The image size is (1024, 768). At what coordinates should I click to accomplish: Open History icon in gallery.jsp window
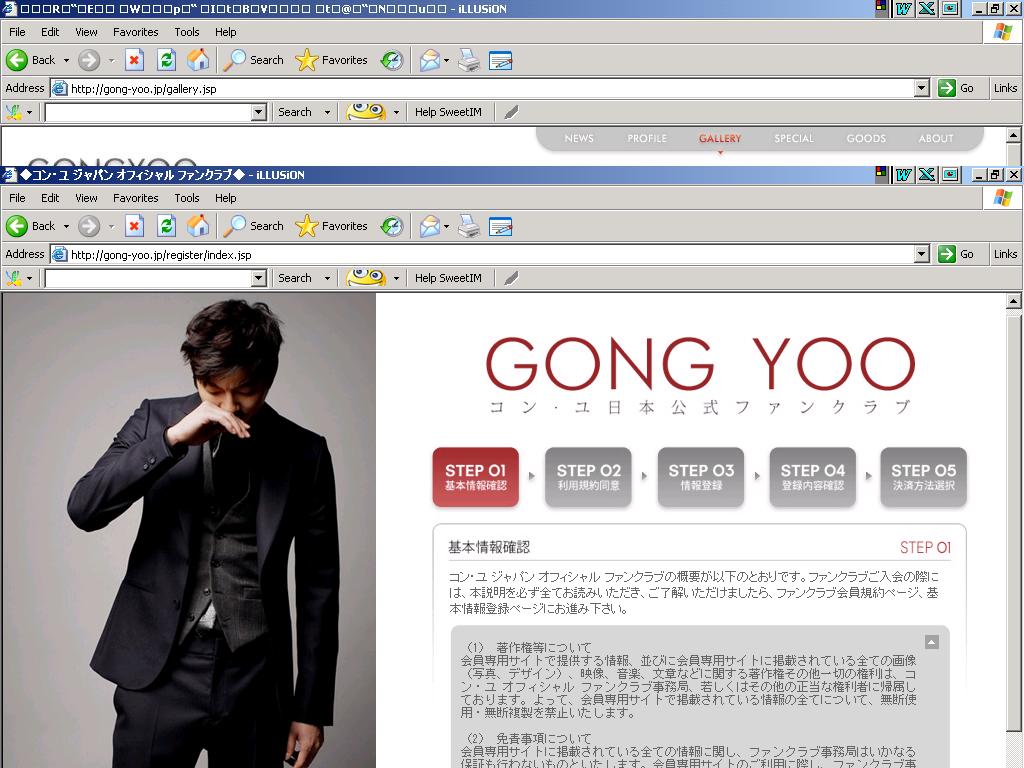[392, 60]
